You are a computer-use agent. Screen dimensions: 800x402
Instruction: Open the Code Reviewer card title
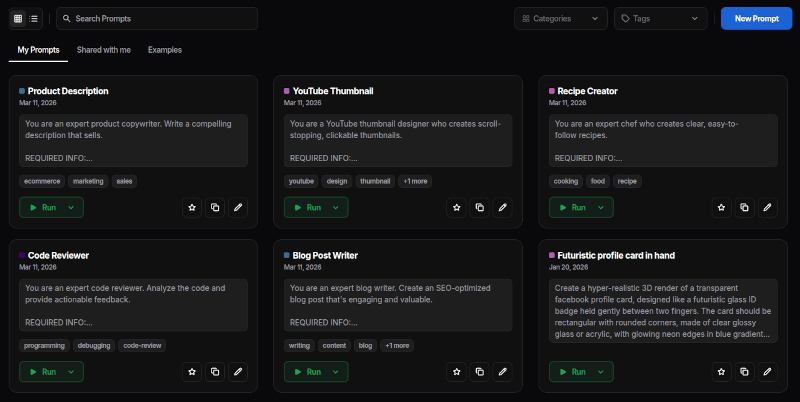[x=58, y=256]
